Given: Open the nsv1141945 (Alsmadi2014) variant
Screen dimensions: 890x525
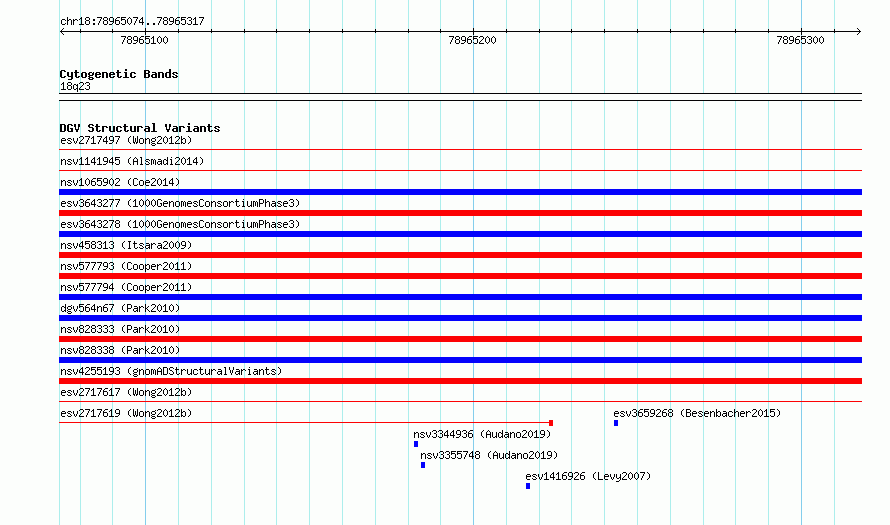Looking at the screenshot, I should click(x=132, y=161).
